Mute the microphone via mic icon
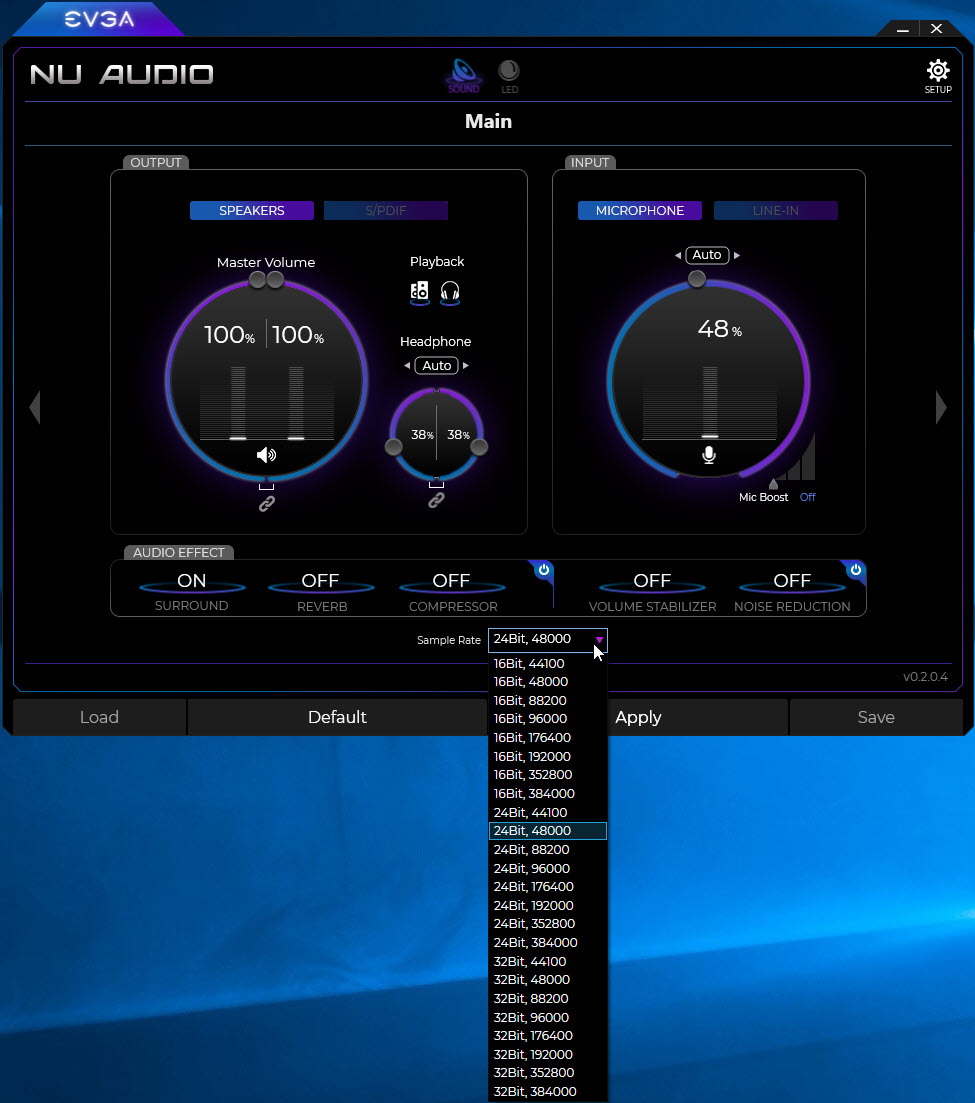 click(x=709, y=455)
